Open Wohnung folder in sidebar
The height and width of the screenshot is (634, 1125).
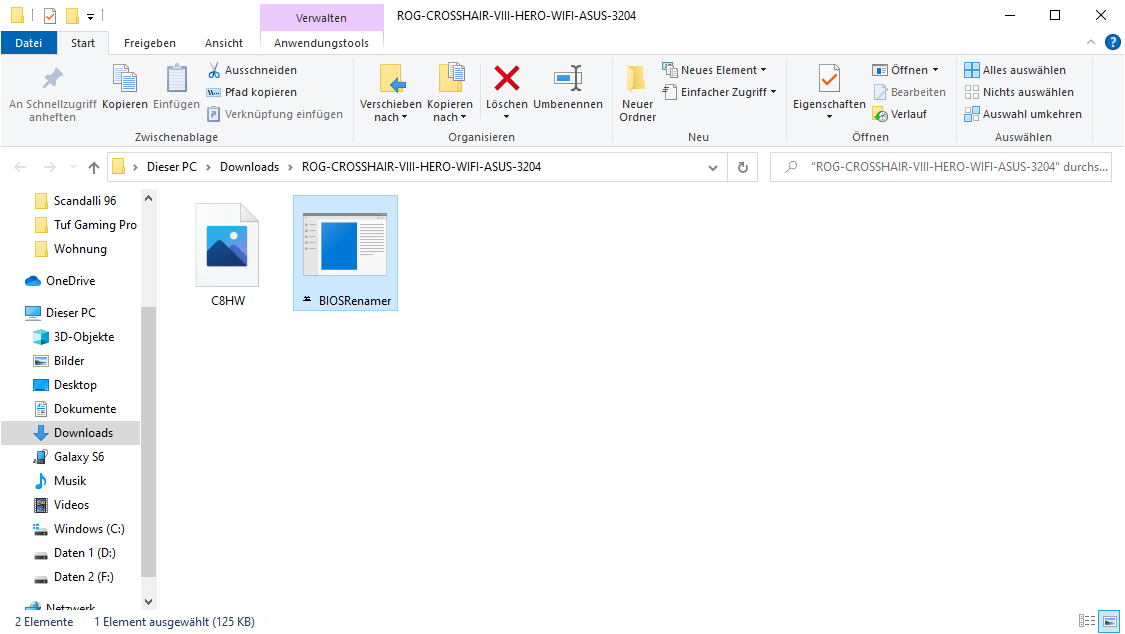(x=80, y=249)
